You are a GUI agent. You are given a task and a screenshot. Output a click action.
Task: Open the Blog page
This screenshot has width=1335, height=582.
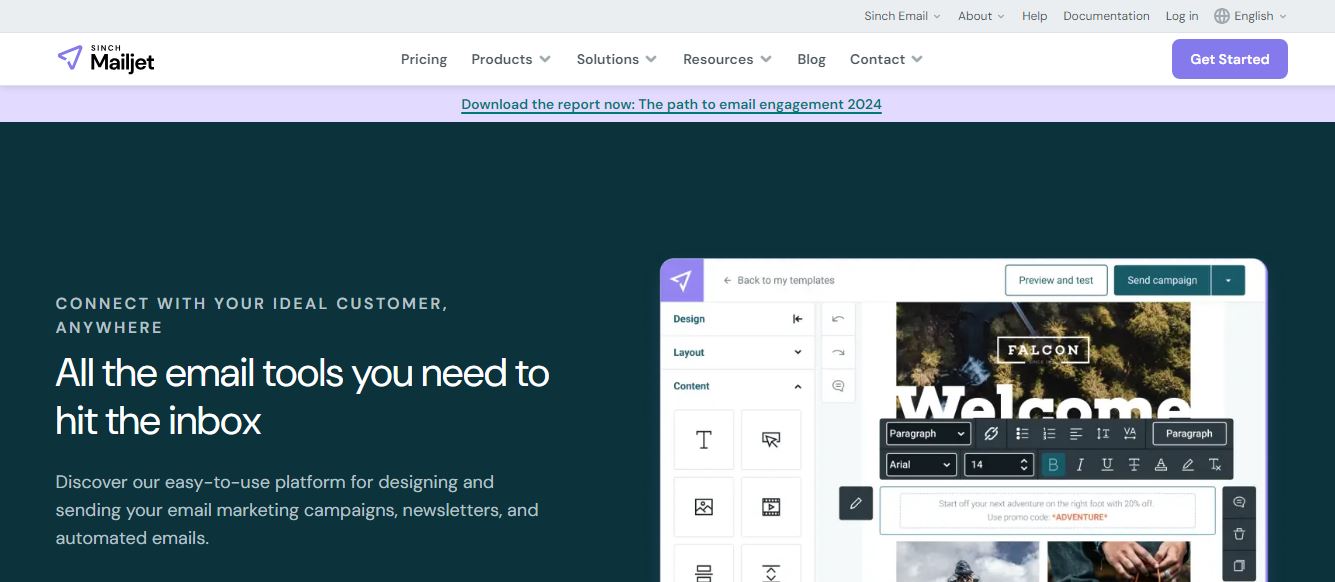click(x=812, y=59)
